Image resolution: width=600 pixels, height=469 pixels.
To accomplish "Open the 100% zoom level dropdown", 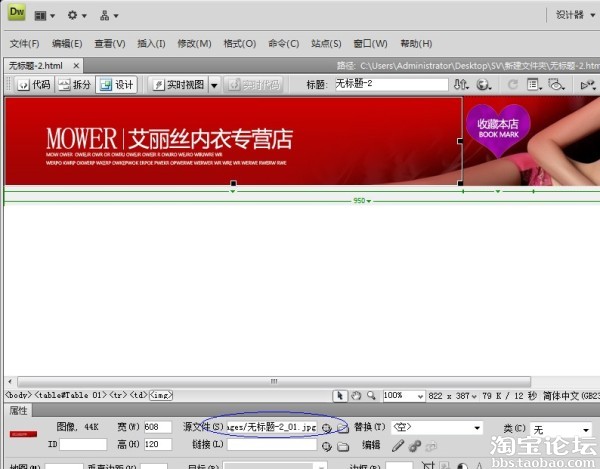I will [x=404, y=396].
